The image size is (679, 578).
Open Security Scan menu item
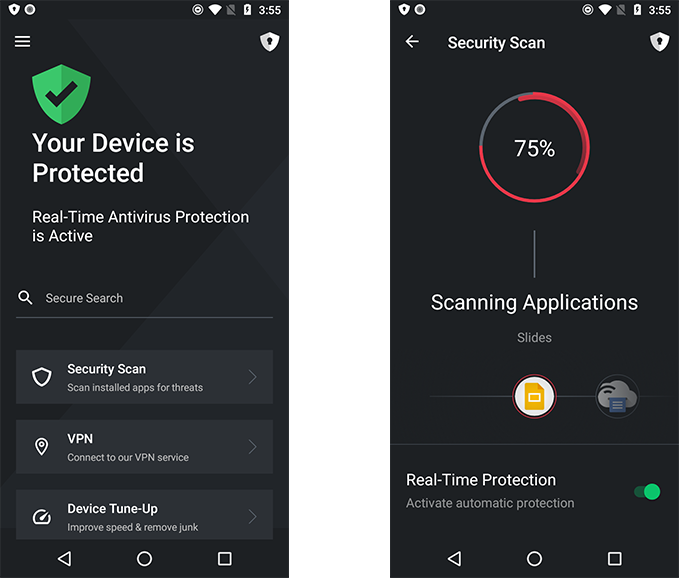click(x=144, y=377)
